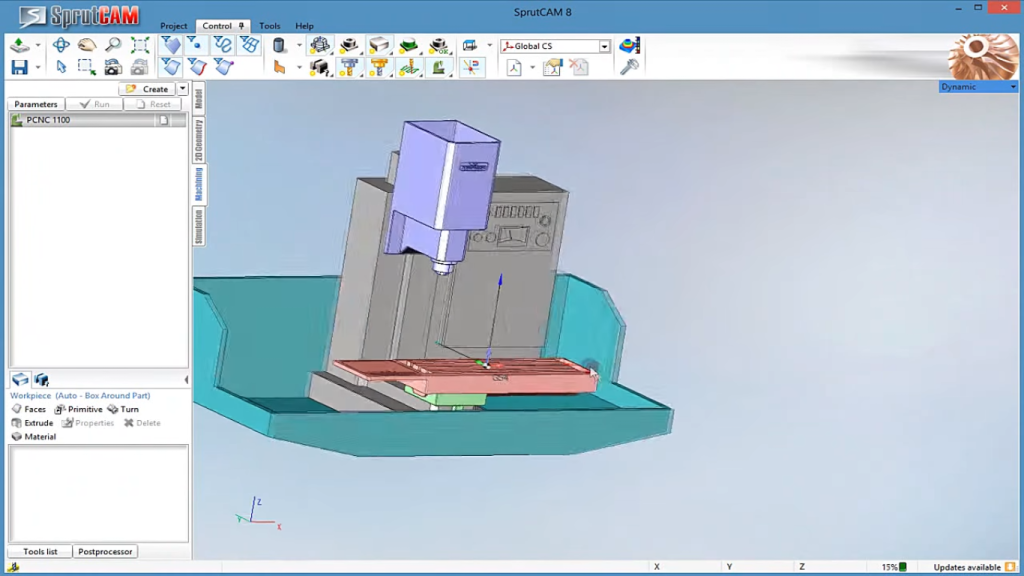The image size is (1024, 576).
Task: Open dropdown arrow next to Create
Action: click(183, 89)
